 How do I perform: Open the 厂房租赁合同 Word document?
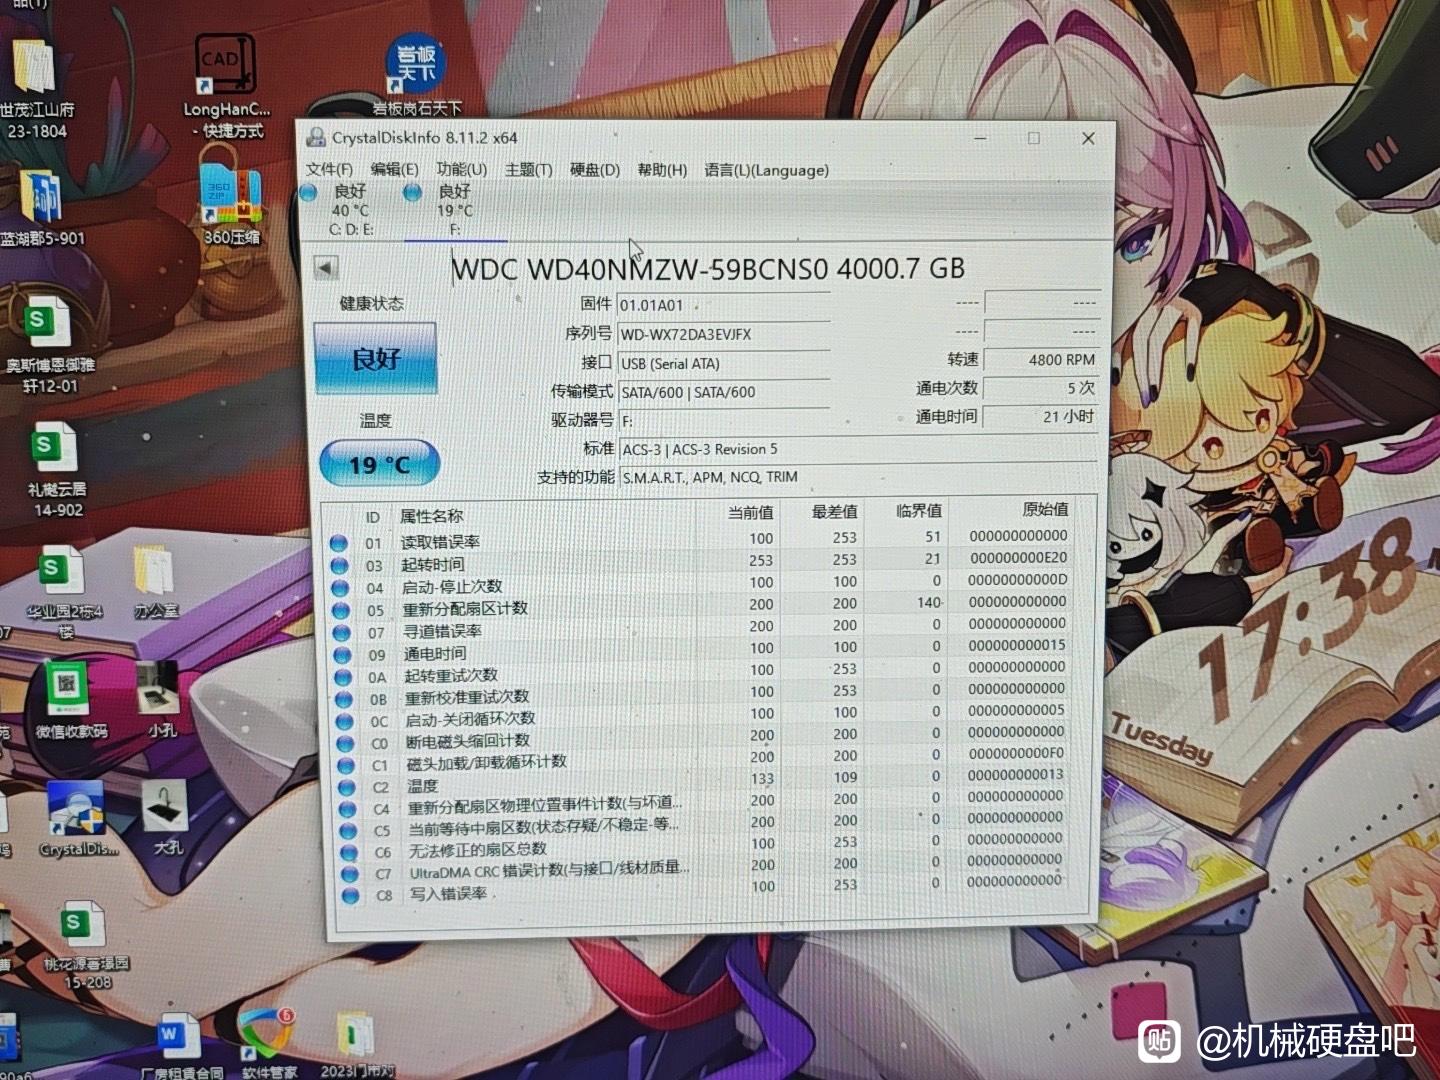coord(180,1045)
